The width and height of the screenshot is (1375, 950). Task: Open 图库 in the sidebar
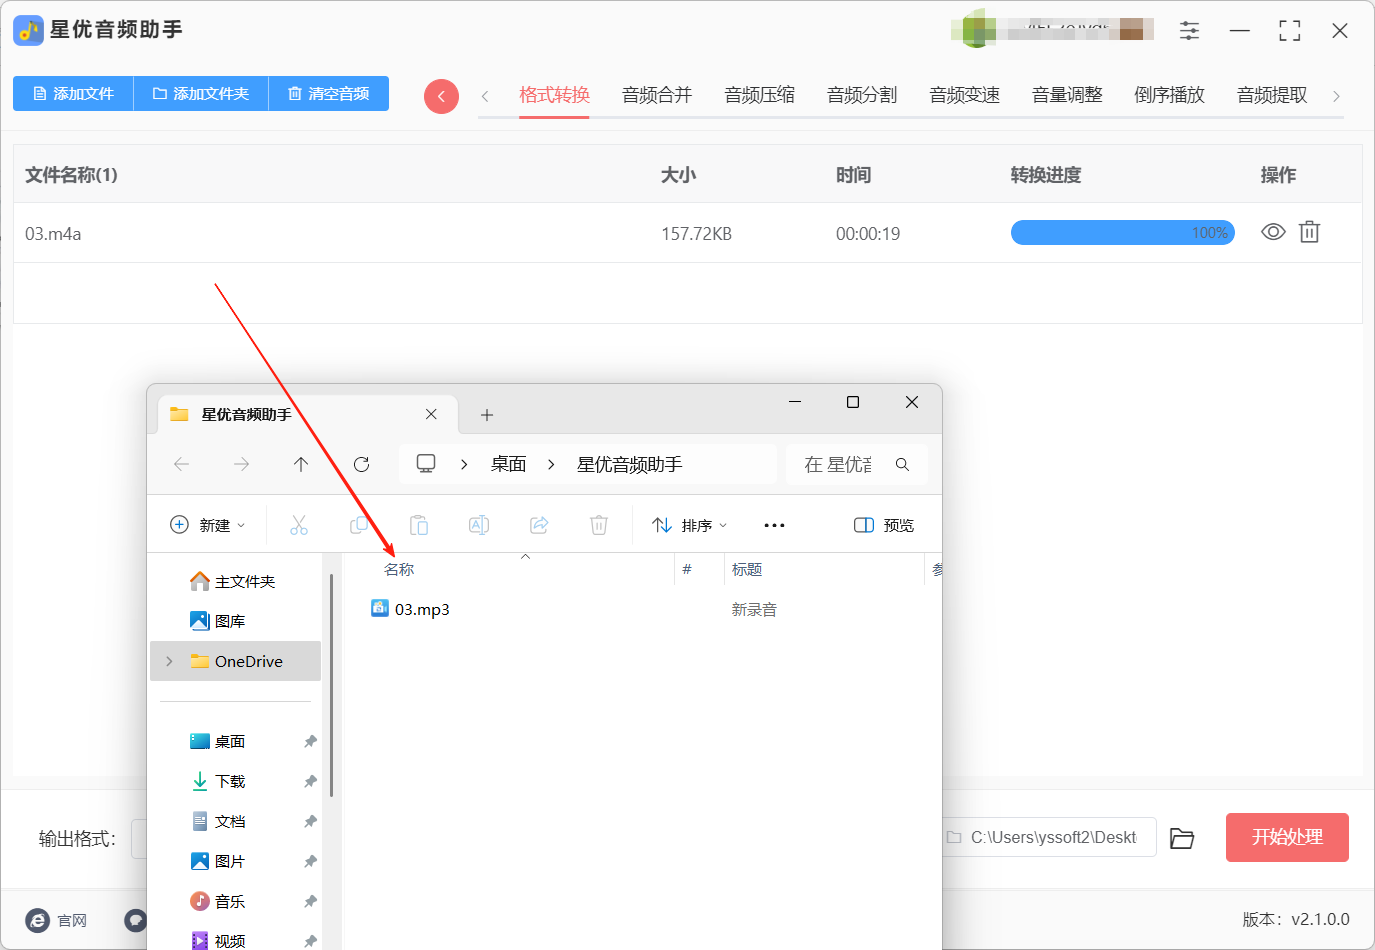[218, 621]
